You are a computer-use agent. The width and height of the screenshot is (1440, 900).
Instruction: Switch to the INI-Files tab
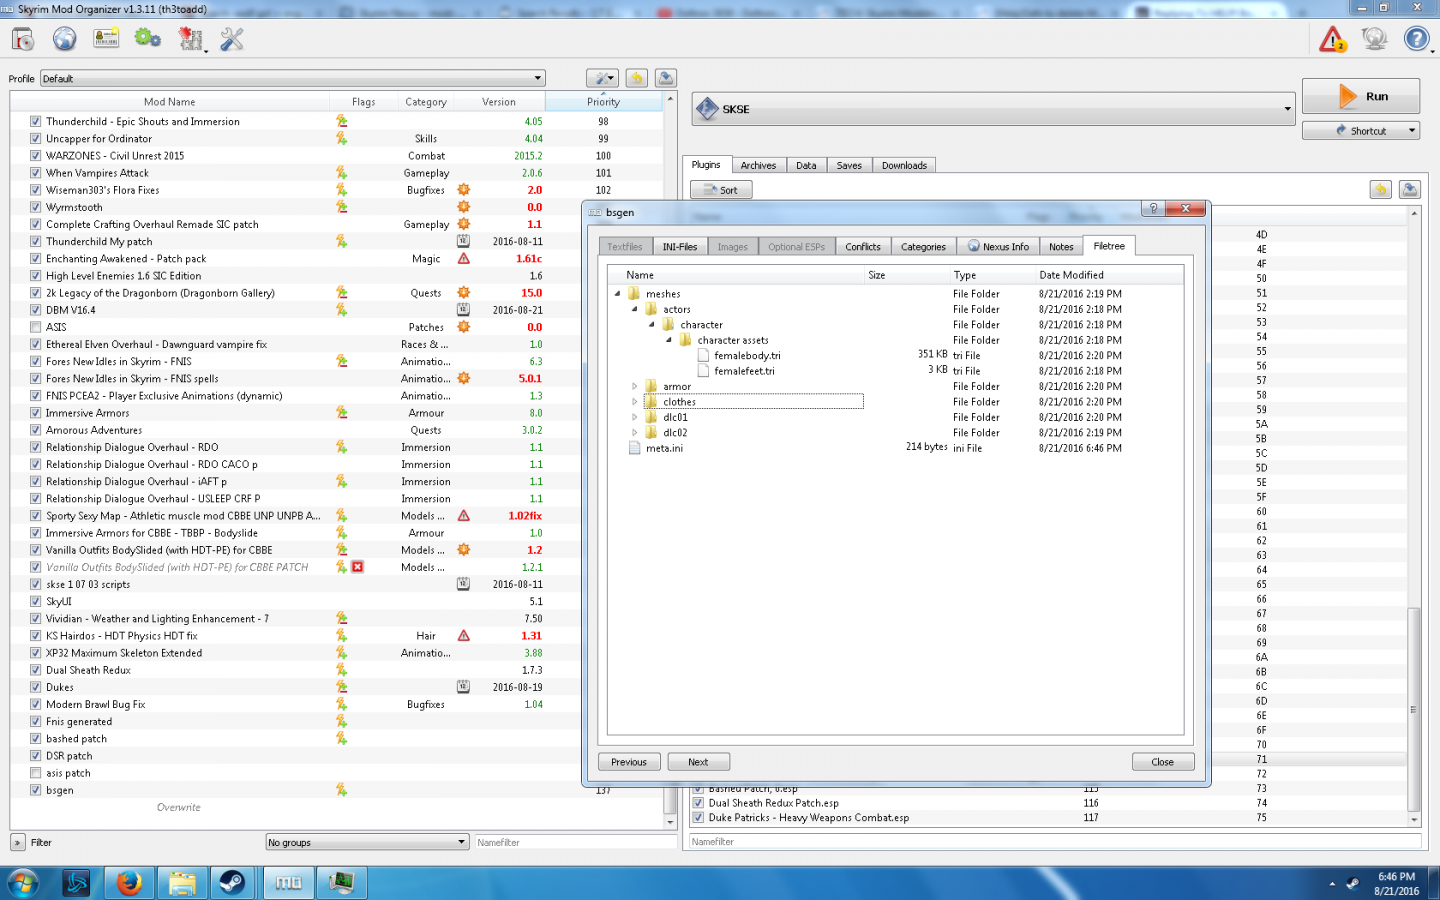pos(680,246)
